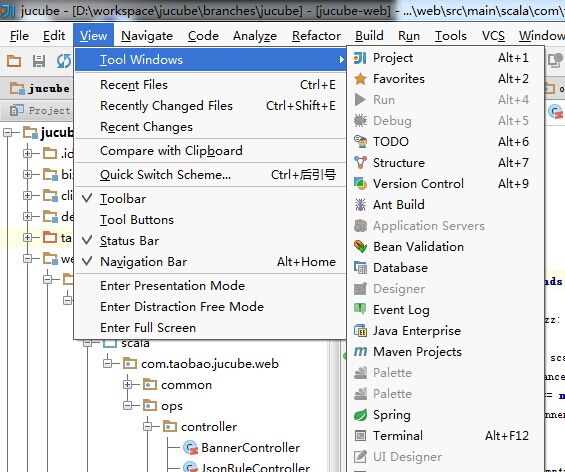Click the Run play icon in submenu

point(360,99)
